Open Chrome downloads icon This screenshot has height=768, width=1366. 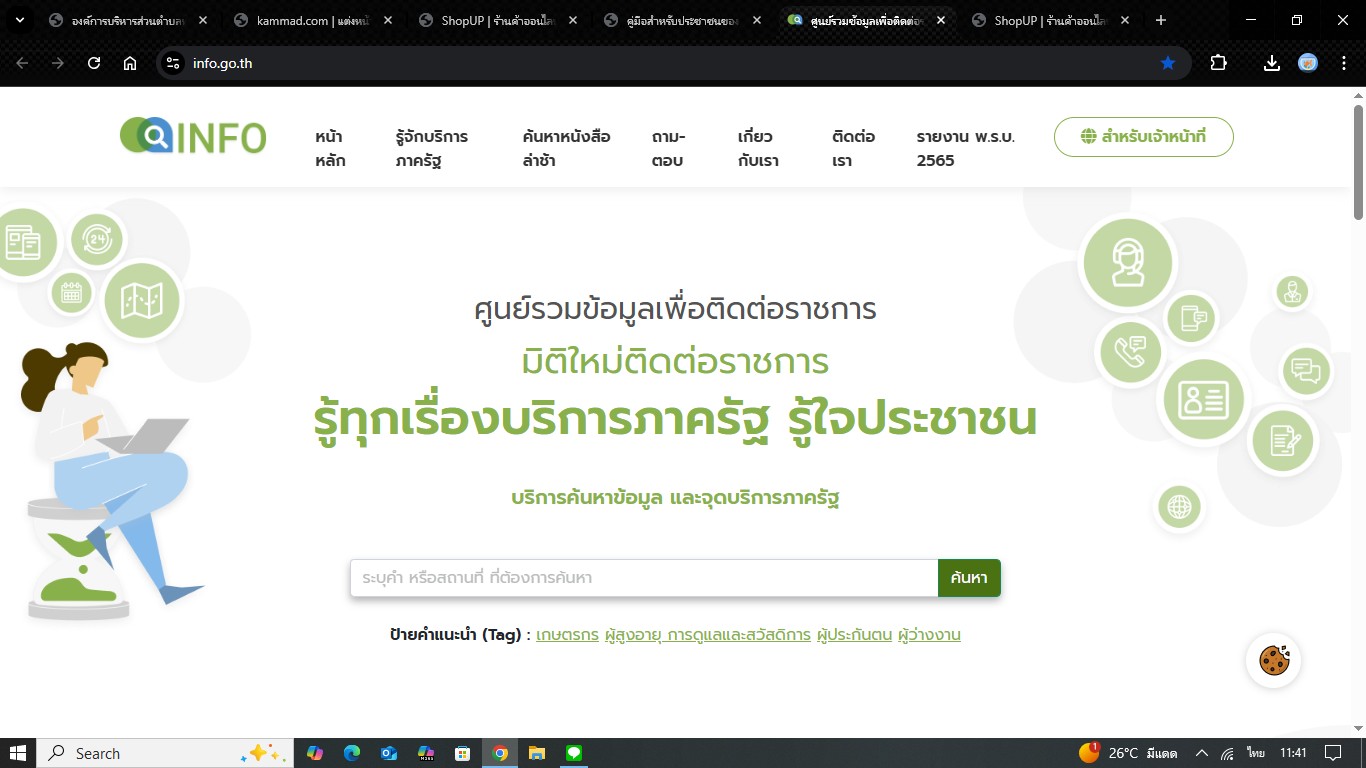1271,63
